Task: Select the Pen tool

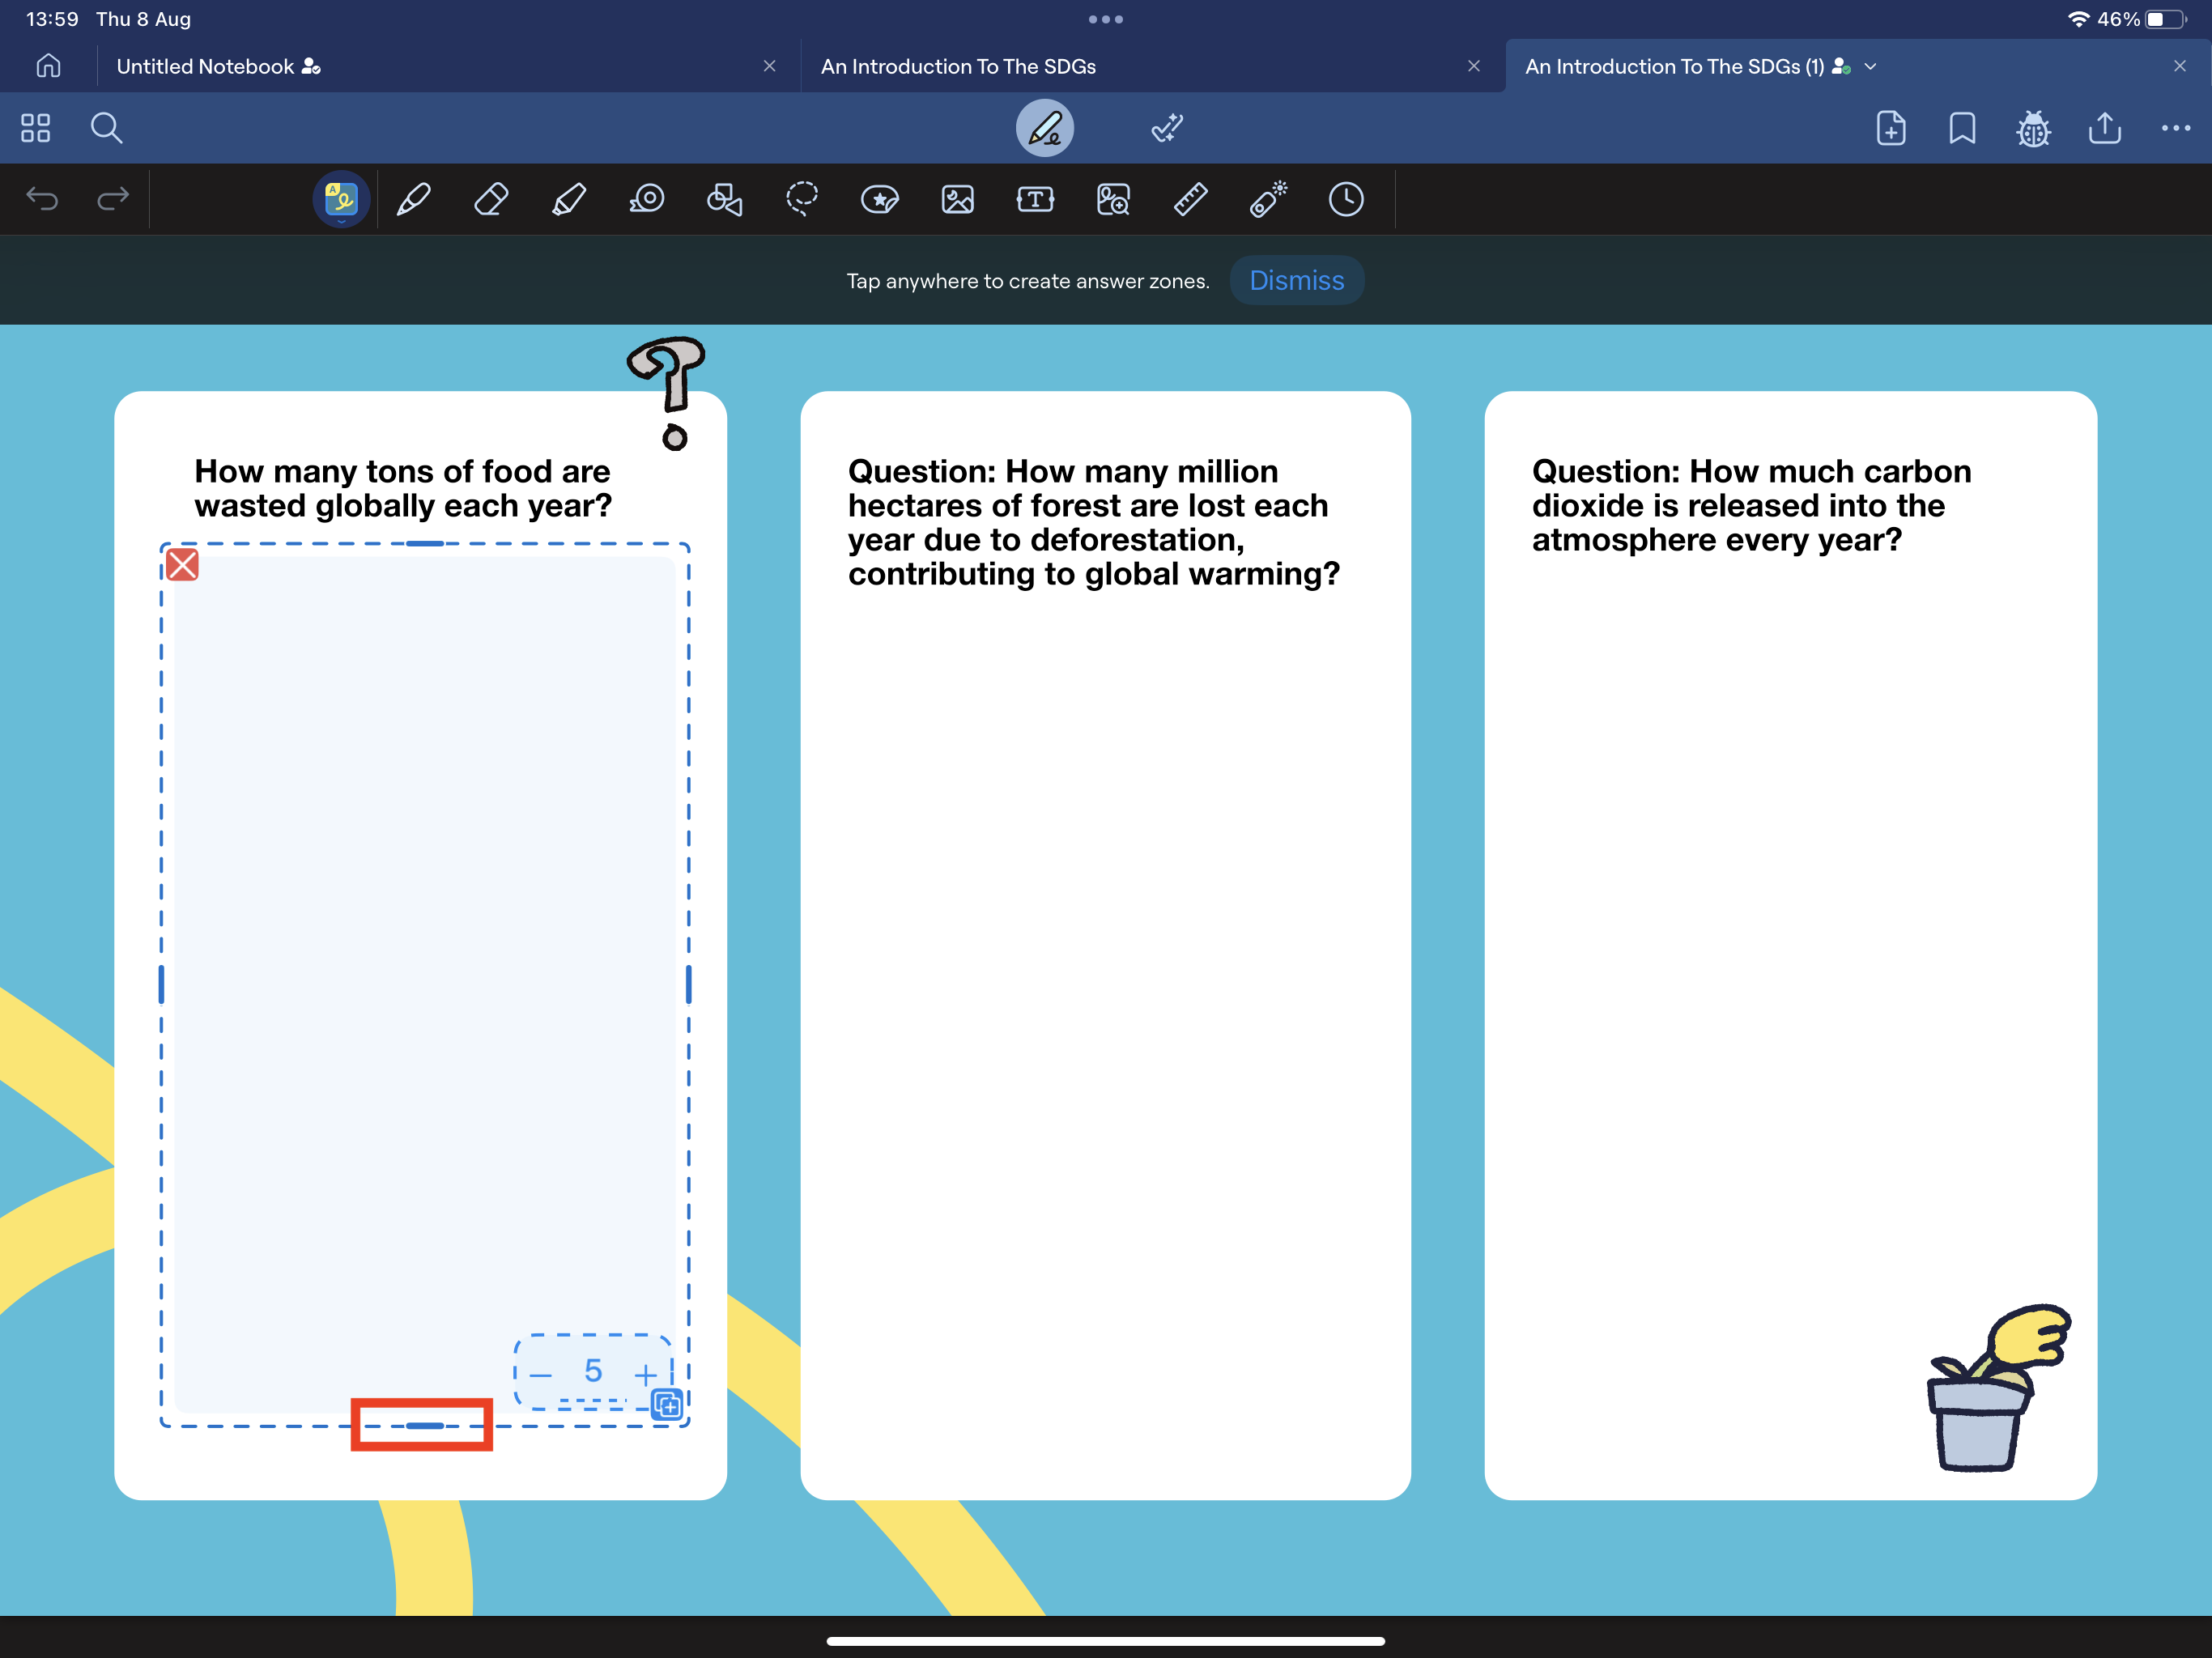Action: (x=413, y=200)
